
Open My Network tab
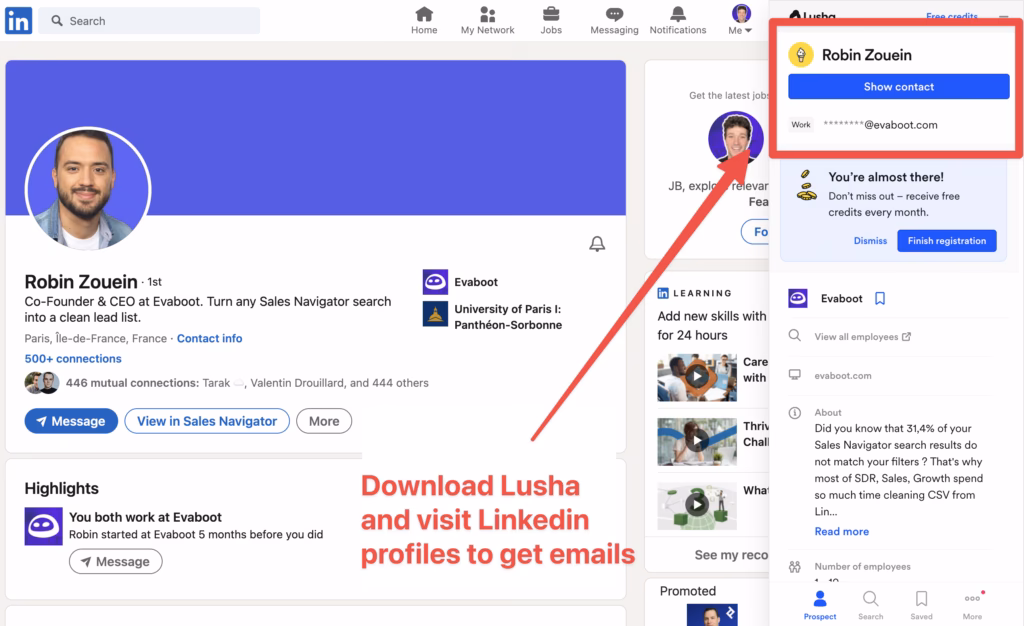point(487,20)
